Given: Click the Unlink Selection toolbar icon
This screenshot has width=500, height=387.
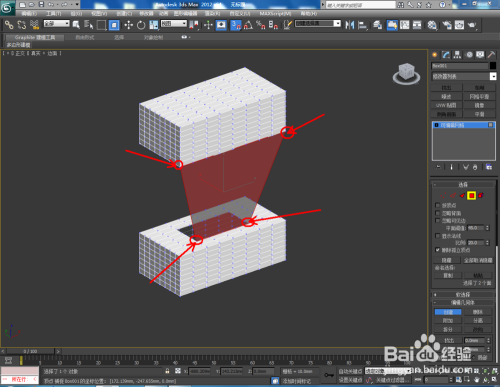Looking at the screenshot, I should [x=22, y=25].
